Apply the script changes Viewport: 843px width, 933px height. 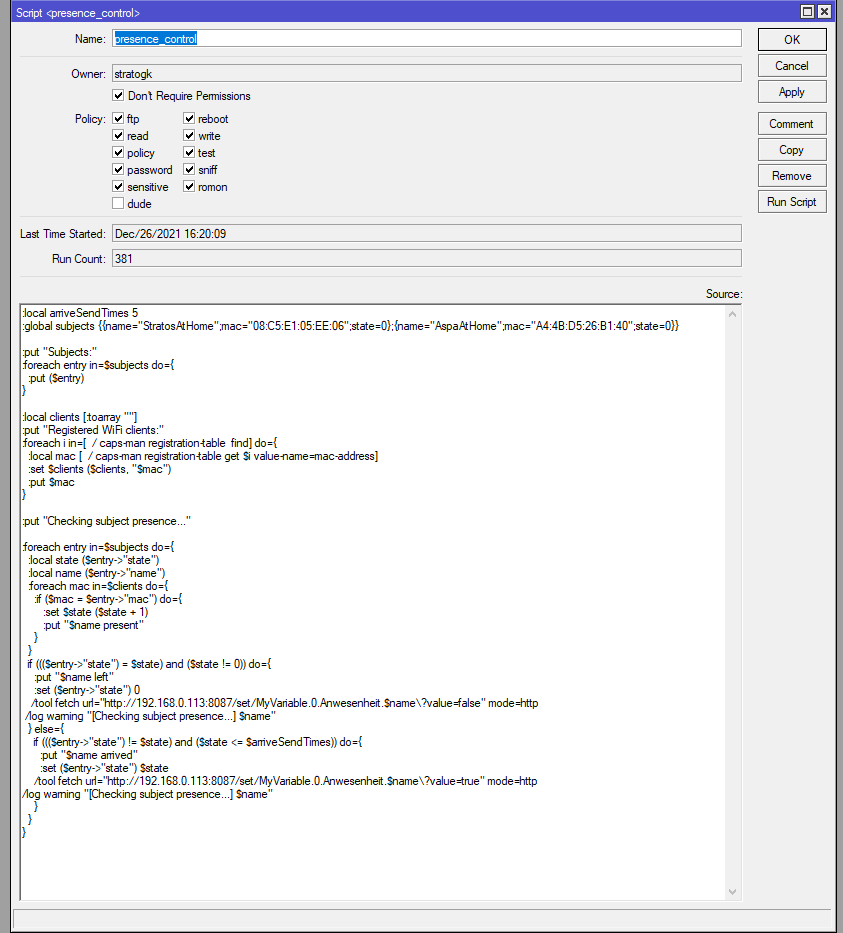[x=792, y=92]
